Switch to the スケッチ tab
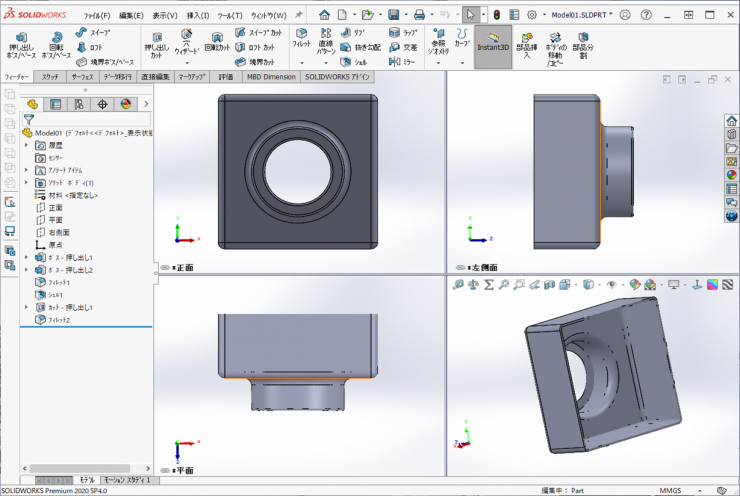The height and width of the screenshot is (496, 740). [x=50, y=76]
